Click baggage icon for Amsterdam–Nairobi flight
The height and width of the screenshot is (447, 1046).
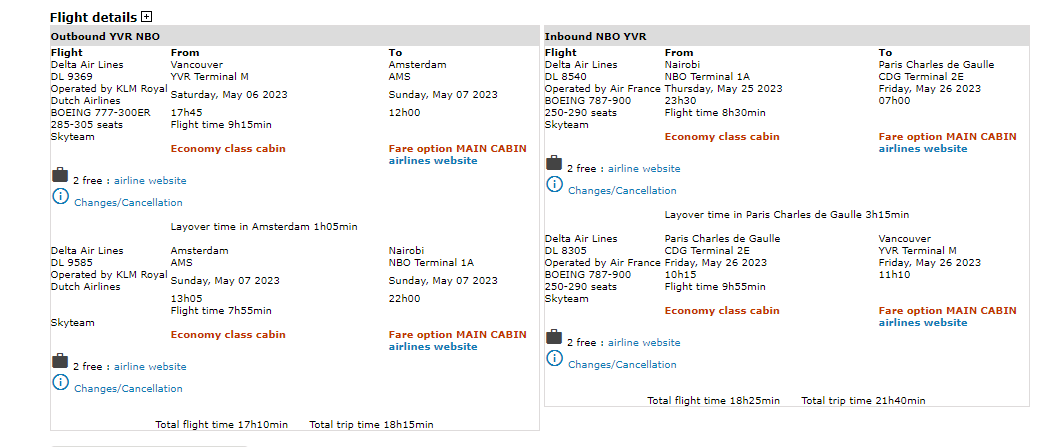click(x=60, y=360)
